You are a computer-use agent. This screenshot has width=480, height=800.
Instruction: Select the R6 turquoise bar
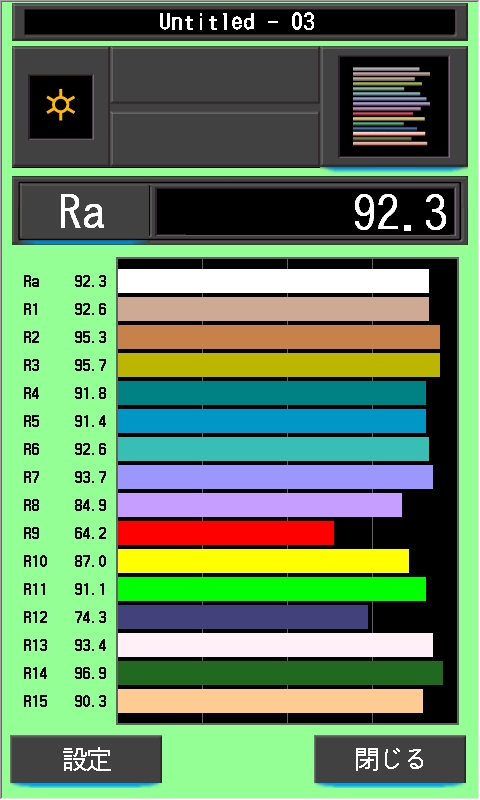(x=273, y=449)
